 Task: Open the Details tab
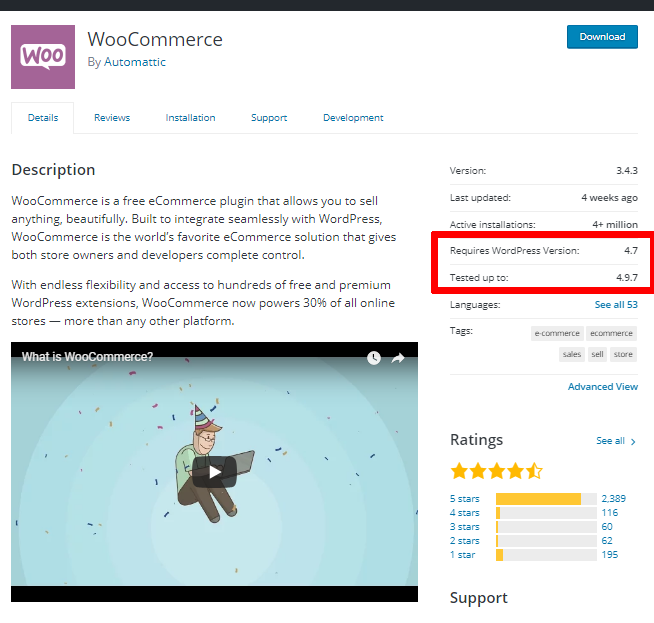(43, 118)
